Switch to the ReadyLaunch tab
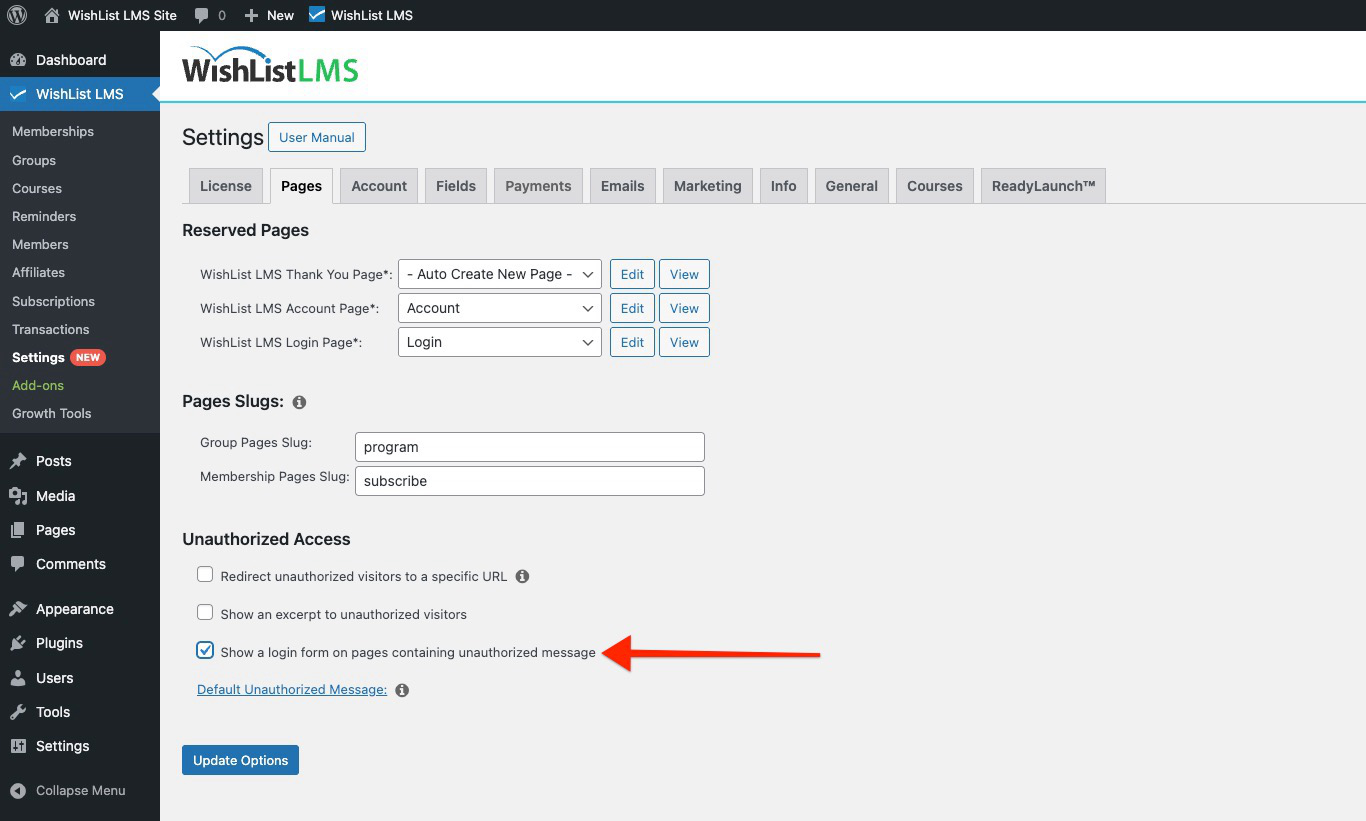 click(x=1043, y=185)
